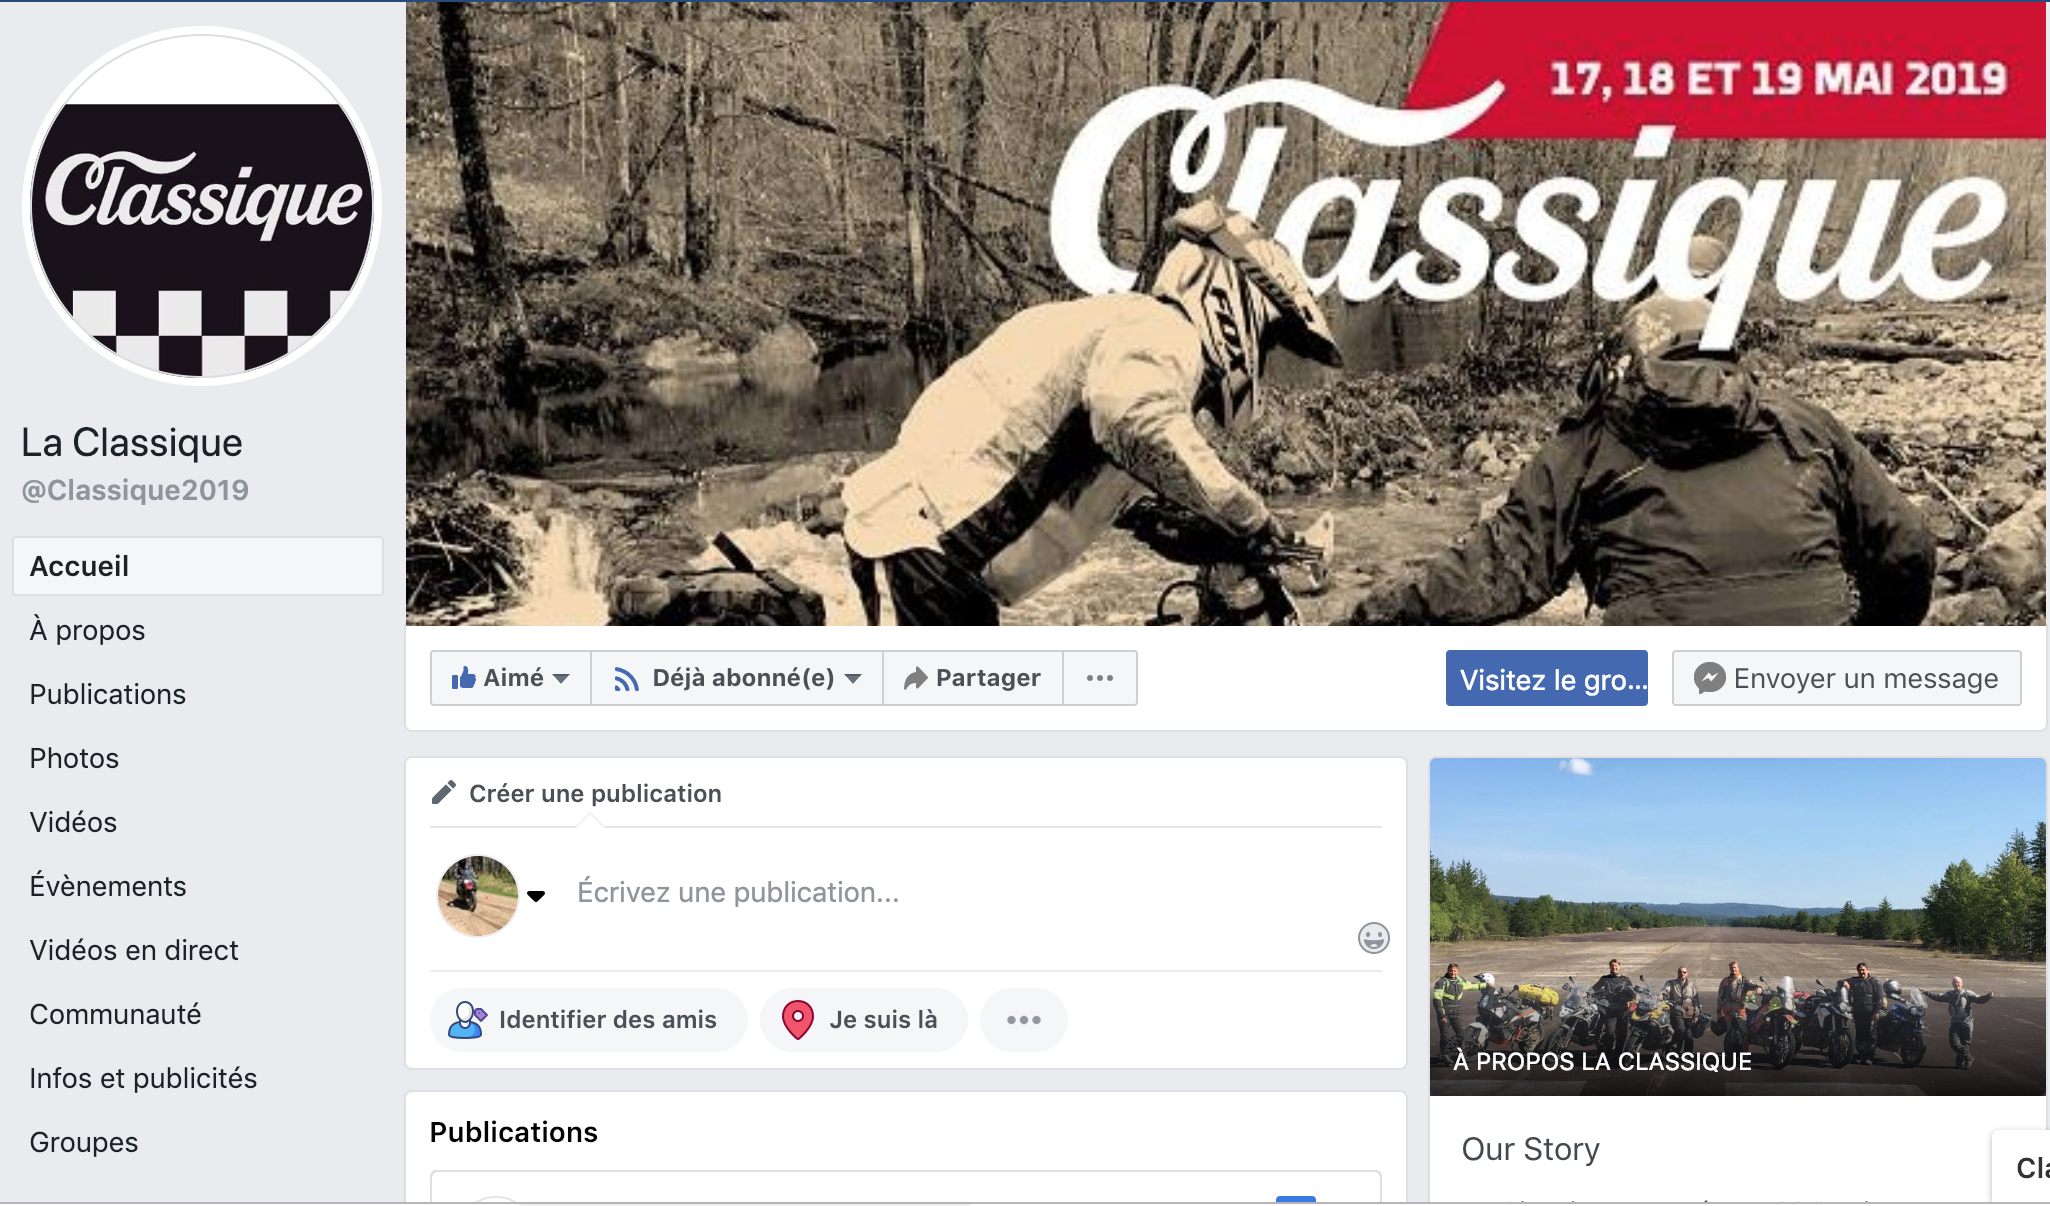Open the three-dots more options in page action bar
The height and width of the screenshot is (1206, 2050).
pyautogui.click(x=1100, y=678)
